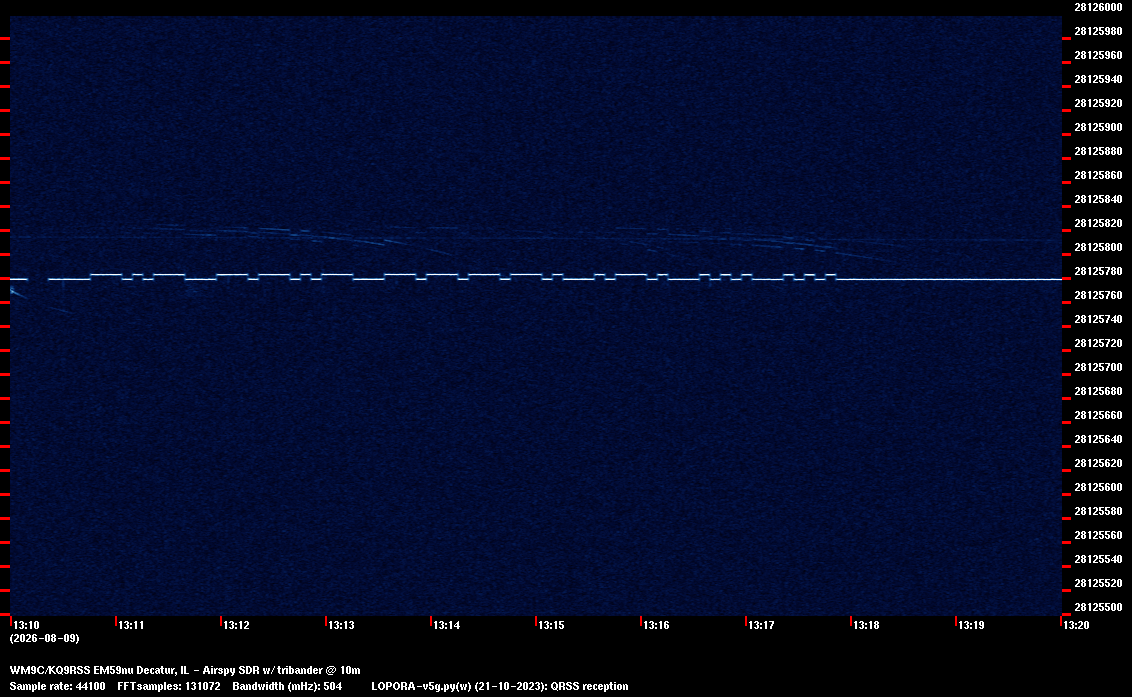This screenshot has height=697, width=1132.
Task: Select frequency value 28125540
Action: tap(1098, 558)
